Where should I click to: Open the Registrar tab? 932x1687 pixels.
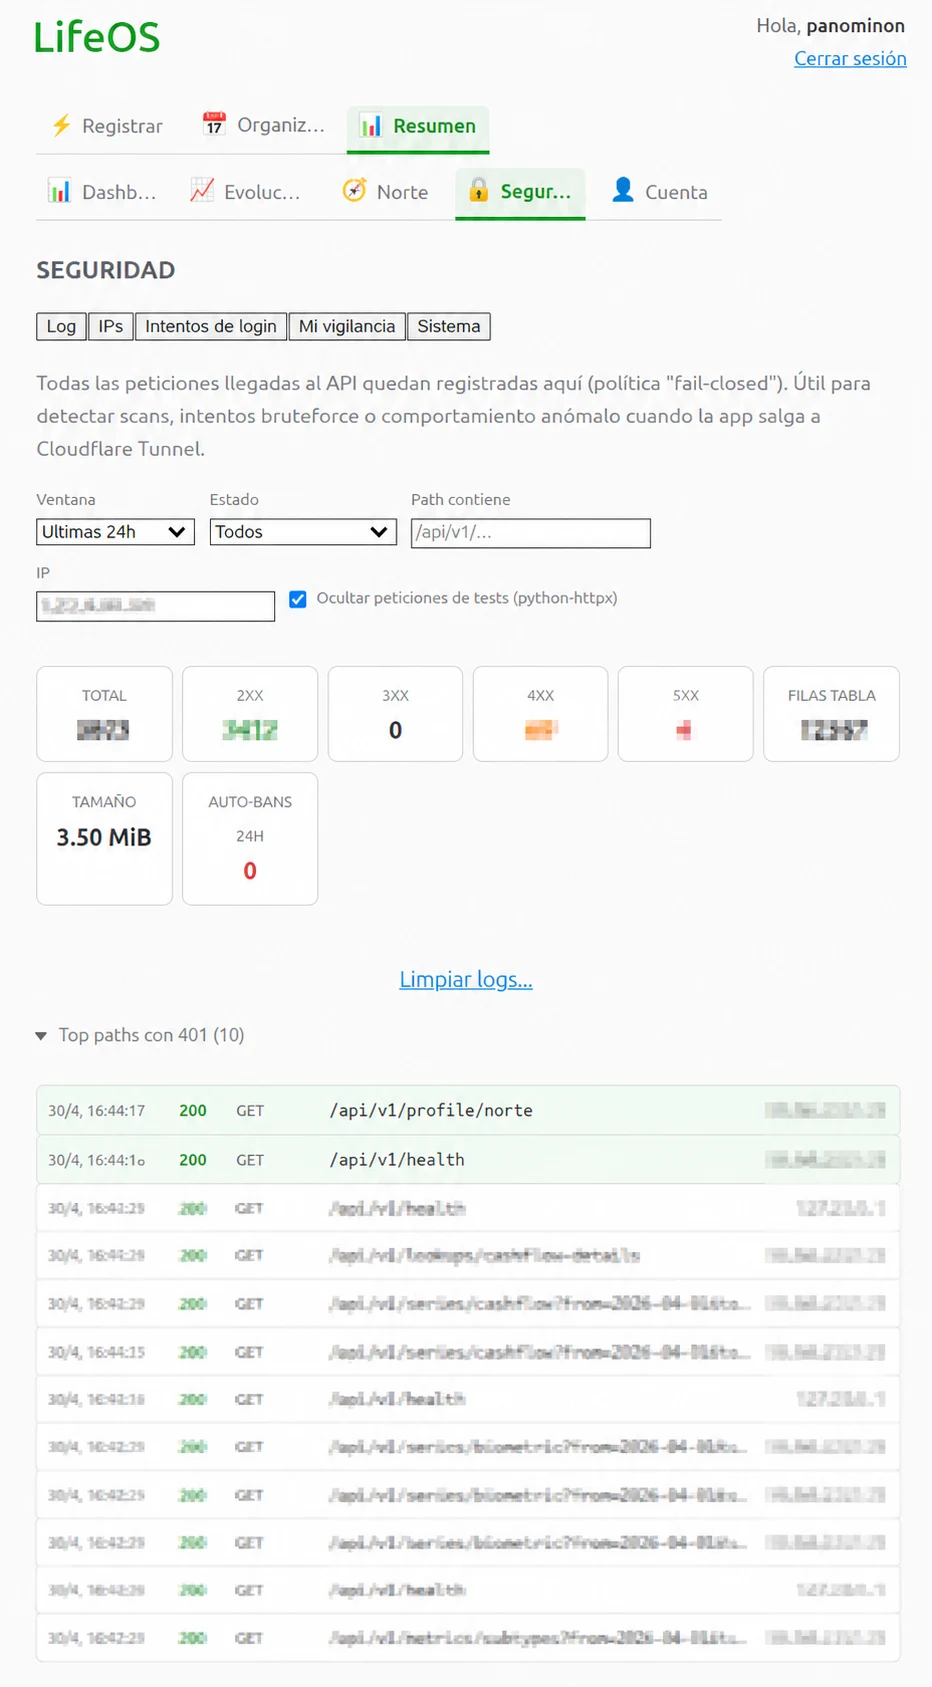click(107, 126)
